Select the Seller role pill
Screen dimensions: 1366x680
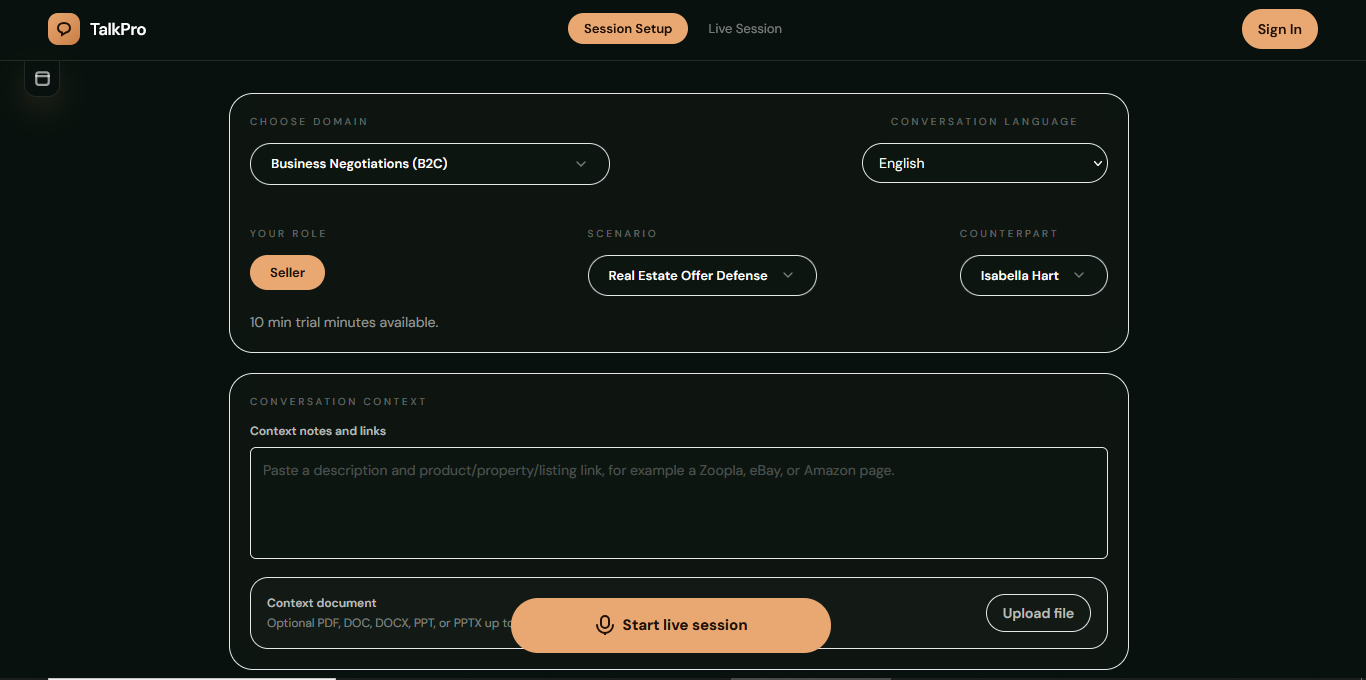[287, 273]
